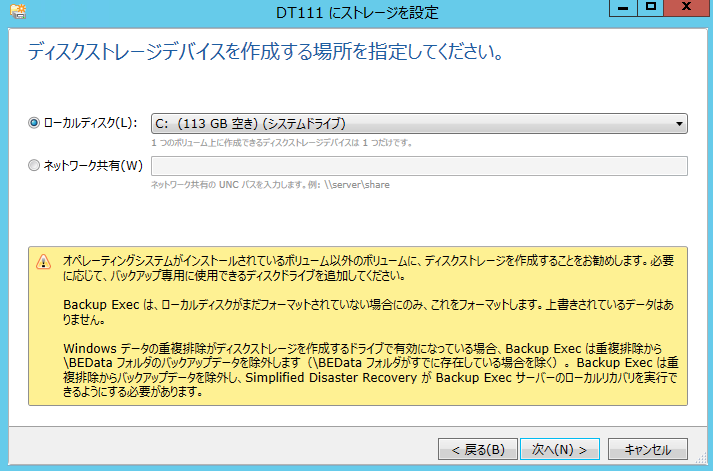This screenshot has width=713, height=471.
Task: Click the warning paragraph about operating system volume
Action: [x=368, y=268]
